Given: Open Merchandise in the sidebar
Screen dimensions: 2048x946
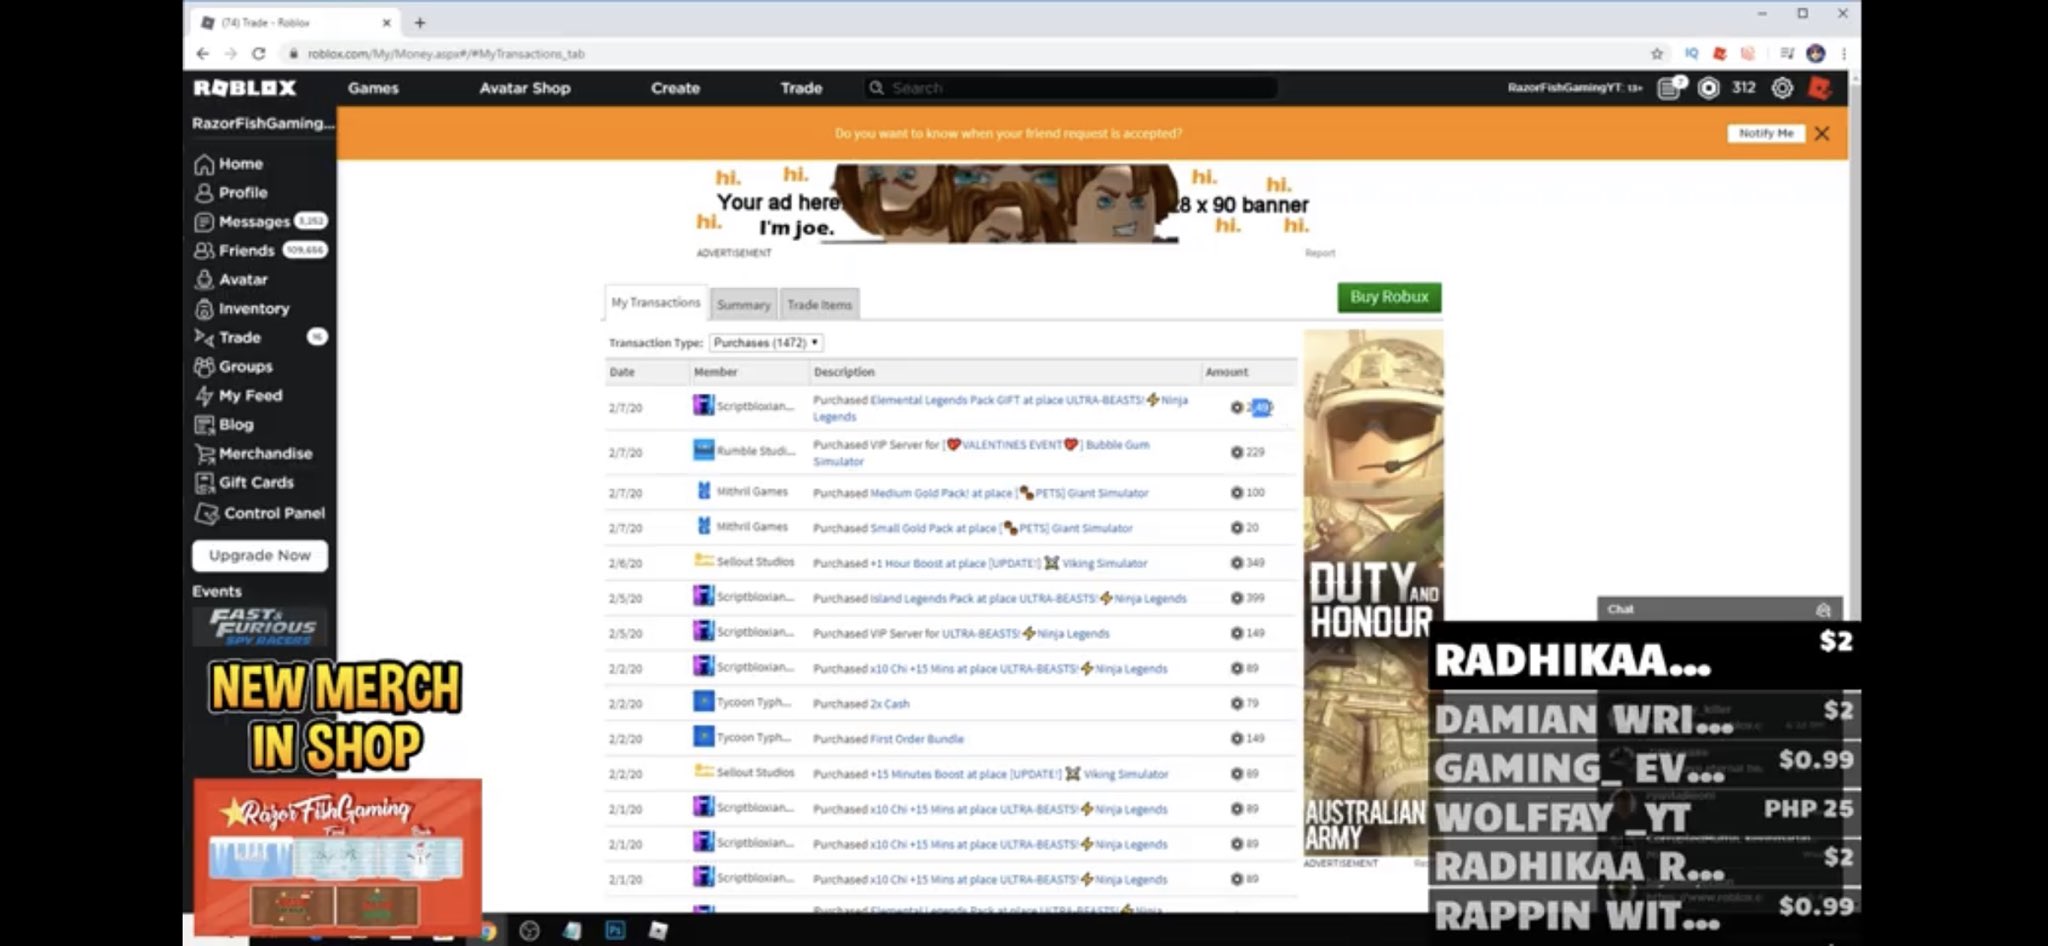Looking at the screenshot, I should pos(254,454).
